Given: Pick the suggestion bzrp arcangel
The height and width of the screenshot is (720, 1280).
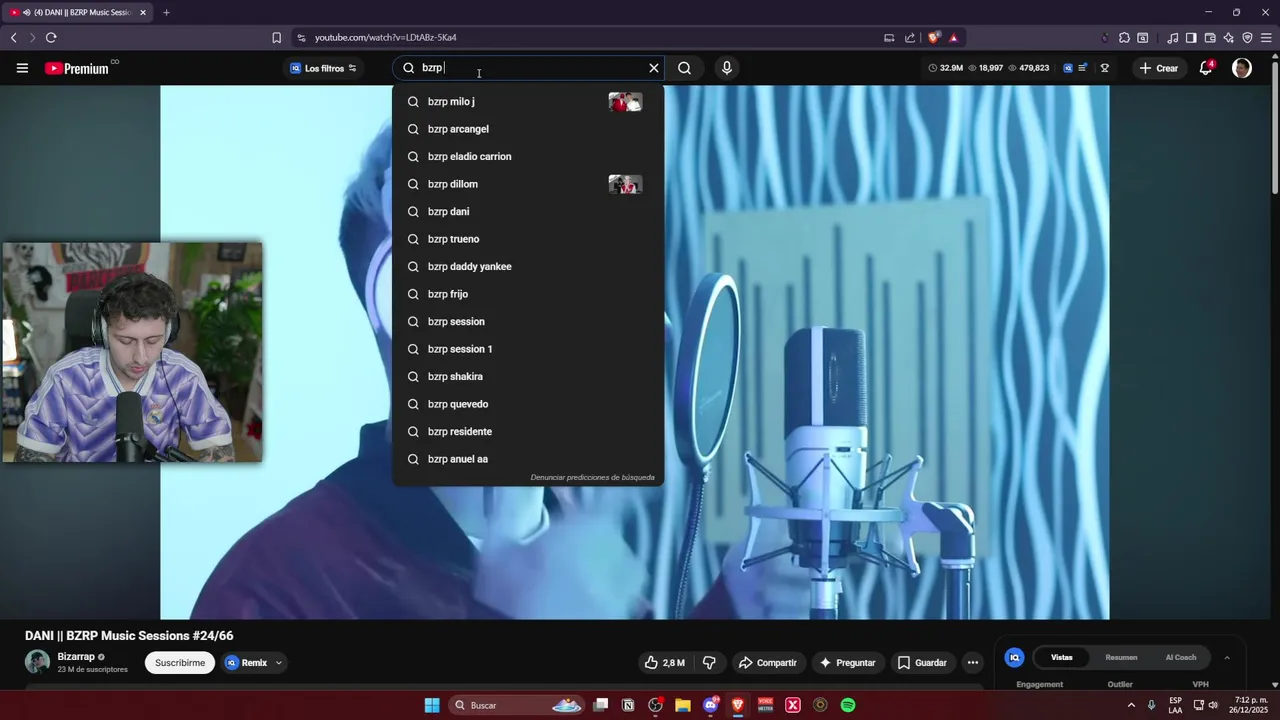Looking at the screenshot, I should coord(528,129).
